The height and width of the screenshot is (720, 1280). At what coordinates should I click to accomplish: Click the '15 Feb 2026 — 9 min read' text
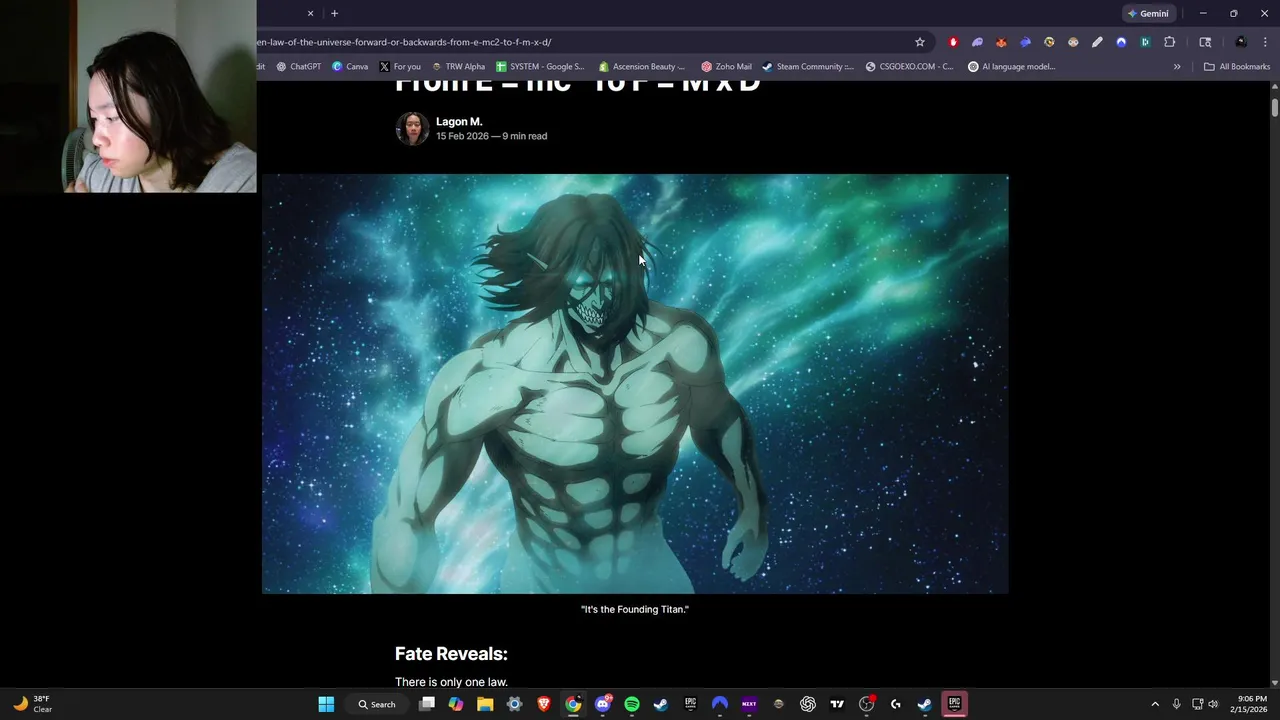[x=491, y=136]
